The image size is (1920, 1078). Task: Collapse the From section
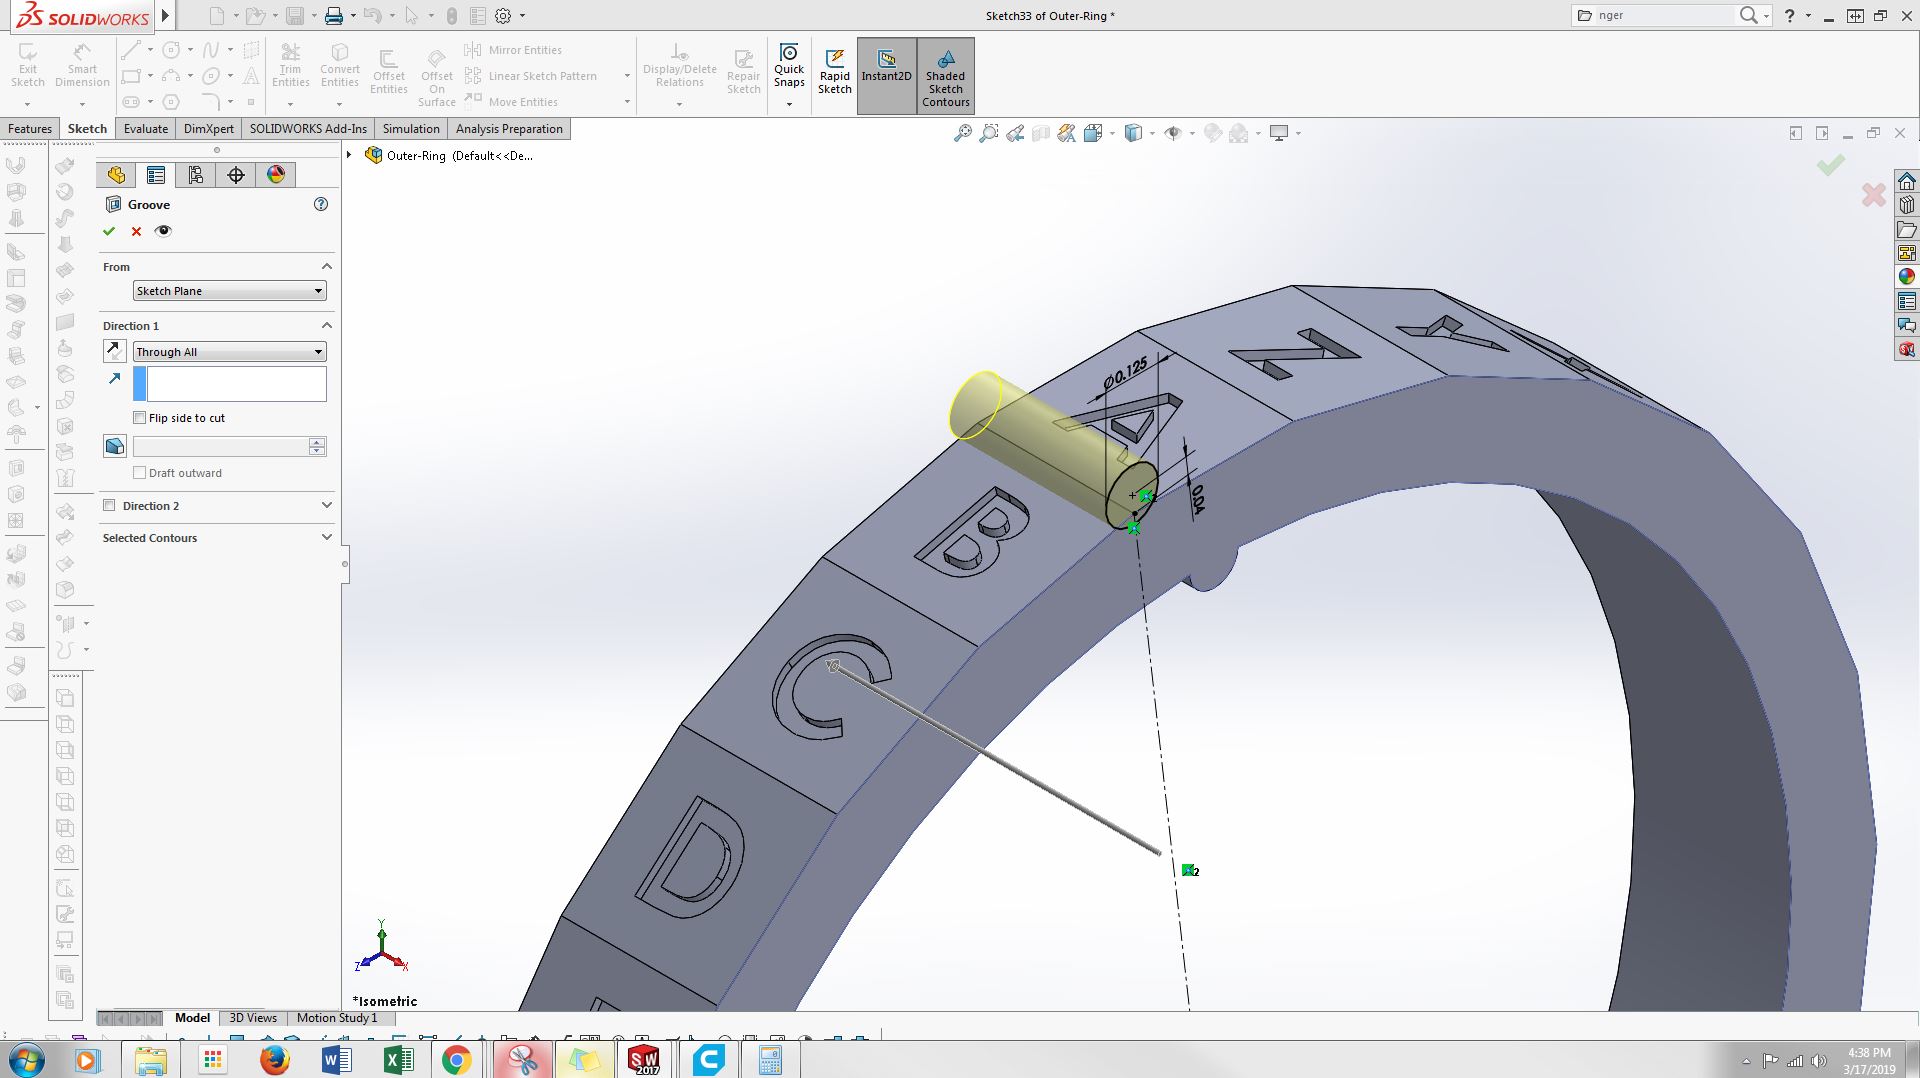pyautogui.click(x=326, y=267)
